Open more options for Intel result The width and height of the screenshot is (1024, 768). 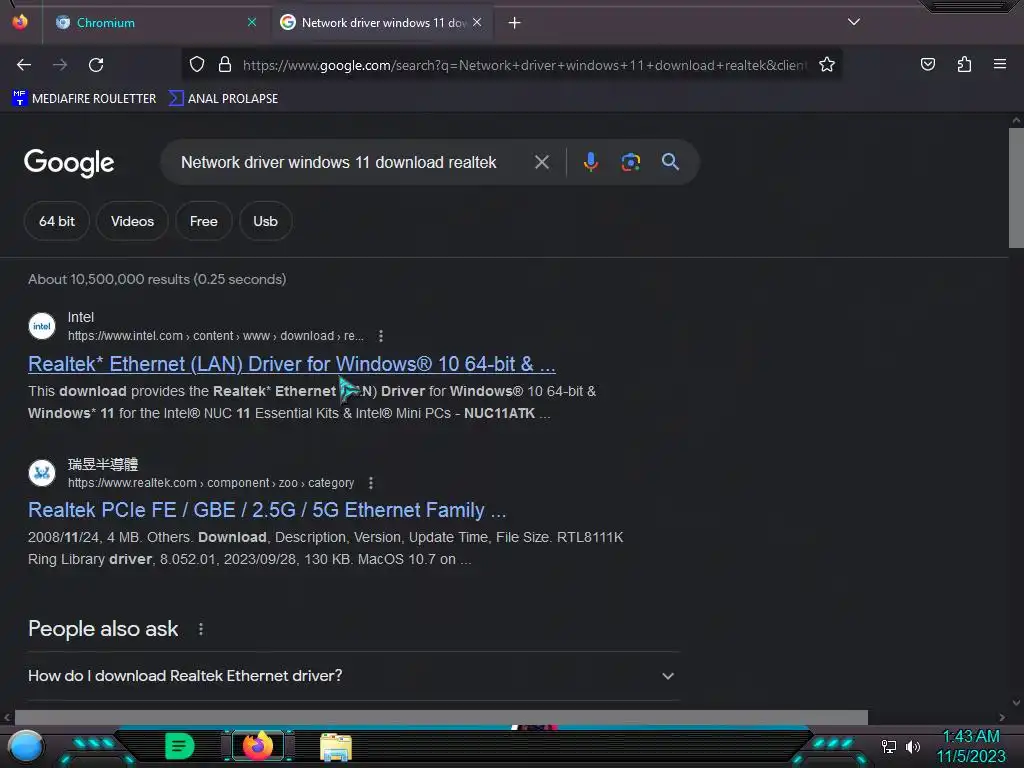point(381,336)
